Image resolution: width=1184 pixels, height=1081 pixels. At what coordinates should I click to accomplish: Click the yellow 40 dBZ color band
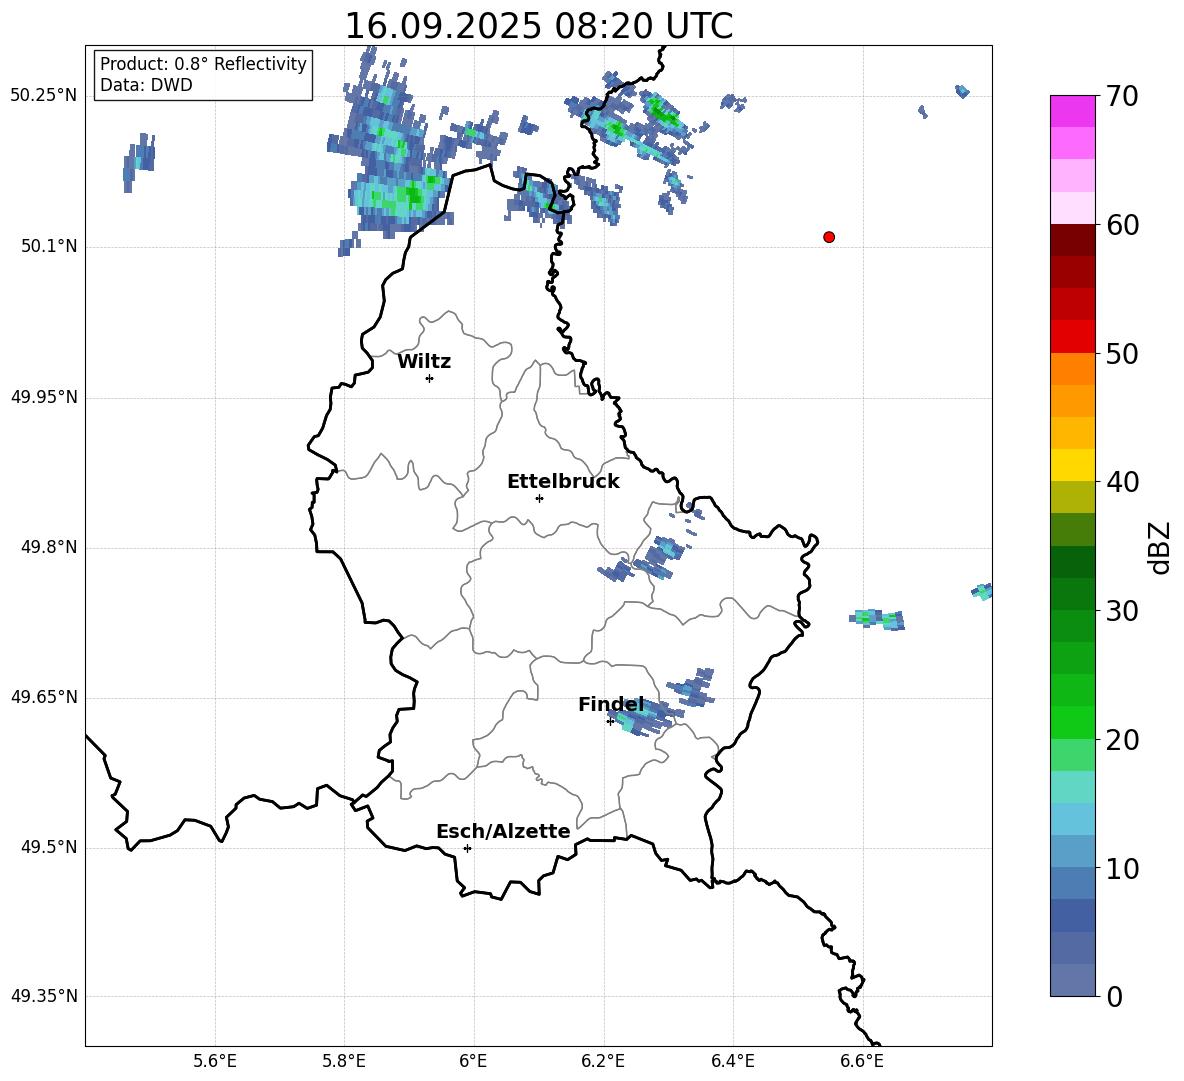(1073, 465)
